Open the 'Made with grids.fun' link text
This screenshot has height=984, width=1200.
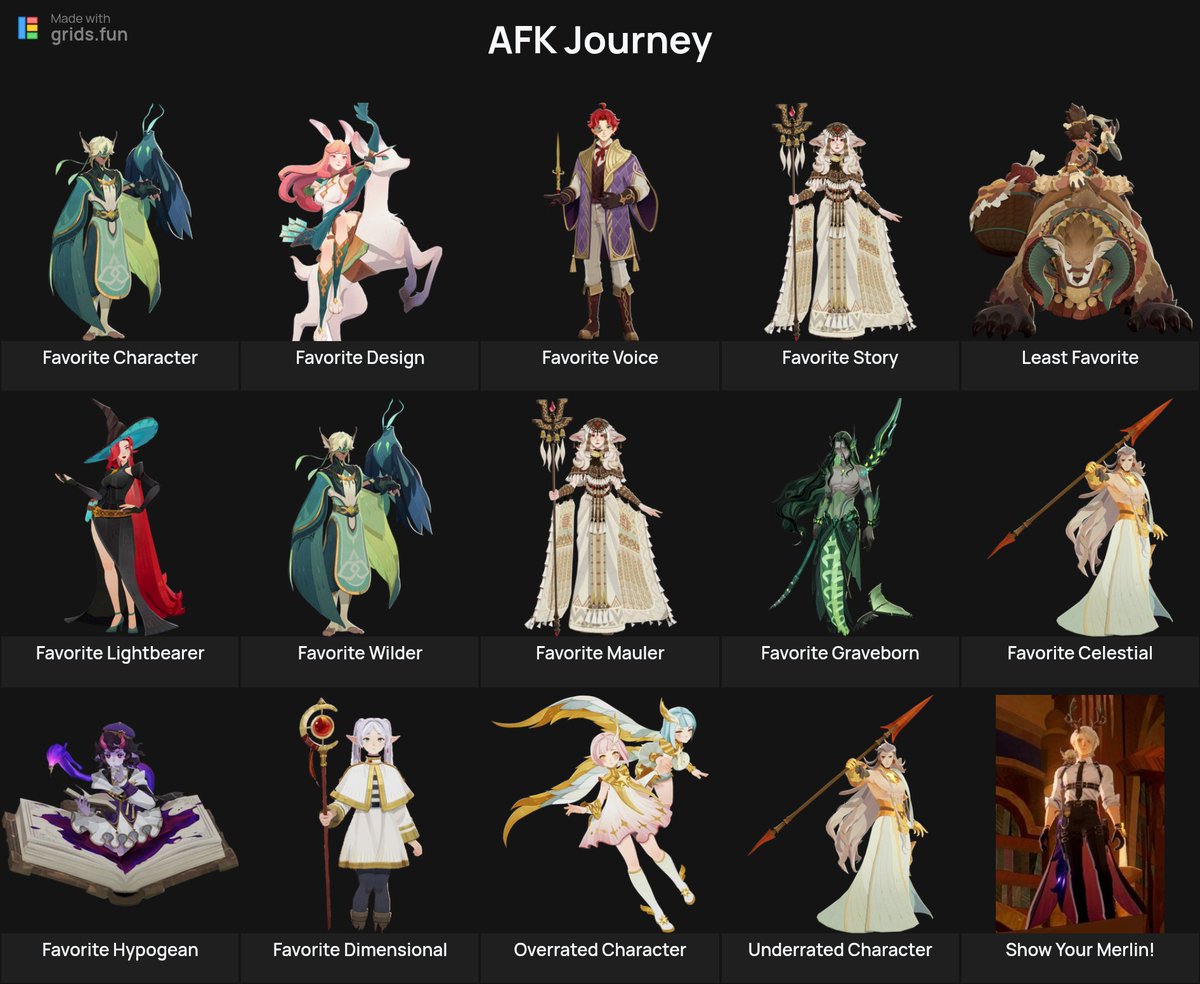coord(89,28)
